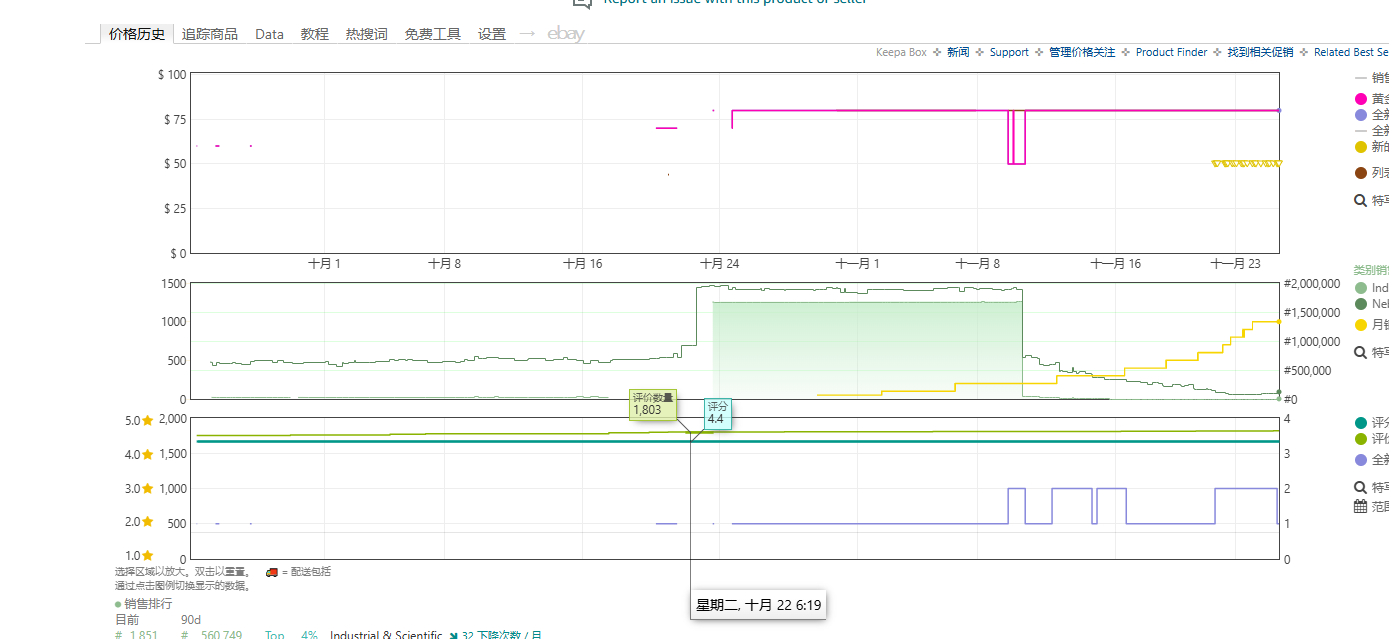Open the 价格历史 tab
The width and height of the screenshot is (1389, 639).
coord(137,34)
